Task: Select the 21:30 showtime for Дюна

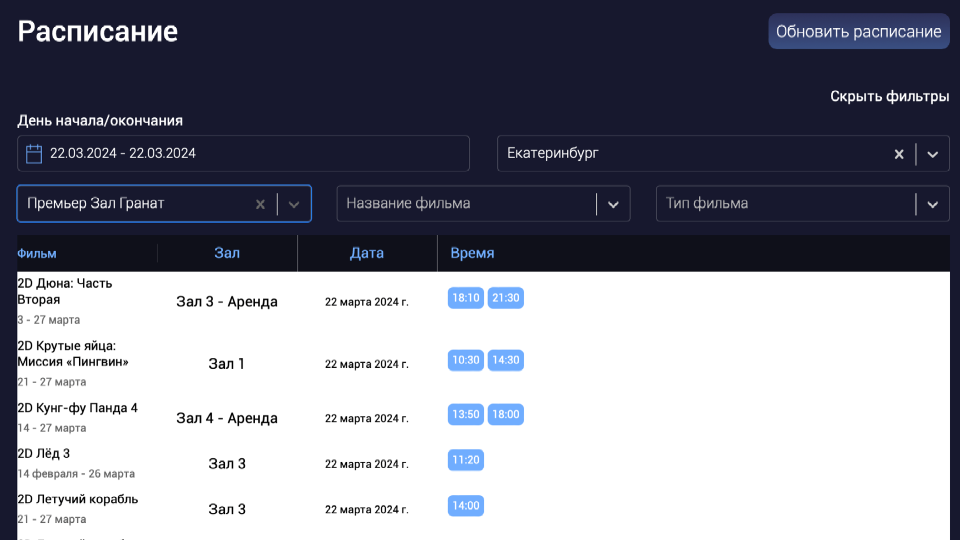Action: tap(506, 298)
